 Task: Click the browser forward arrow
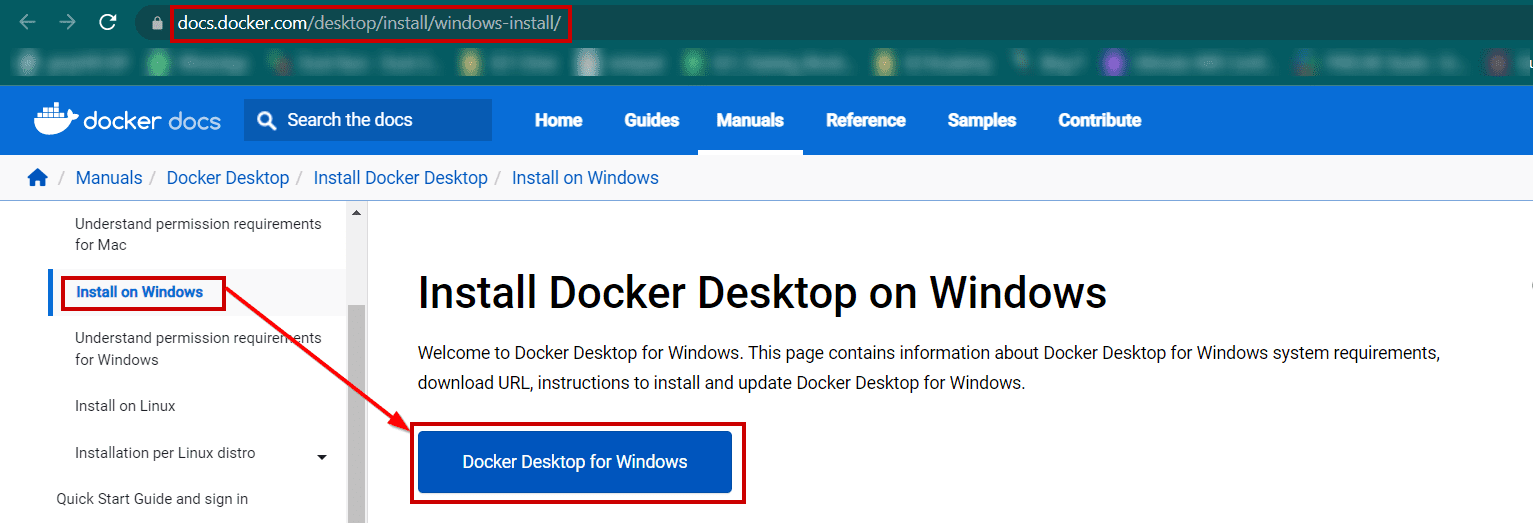coord(67,22)
